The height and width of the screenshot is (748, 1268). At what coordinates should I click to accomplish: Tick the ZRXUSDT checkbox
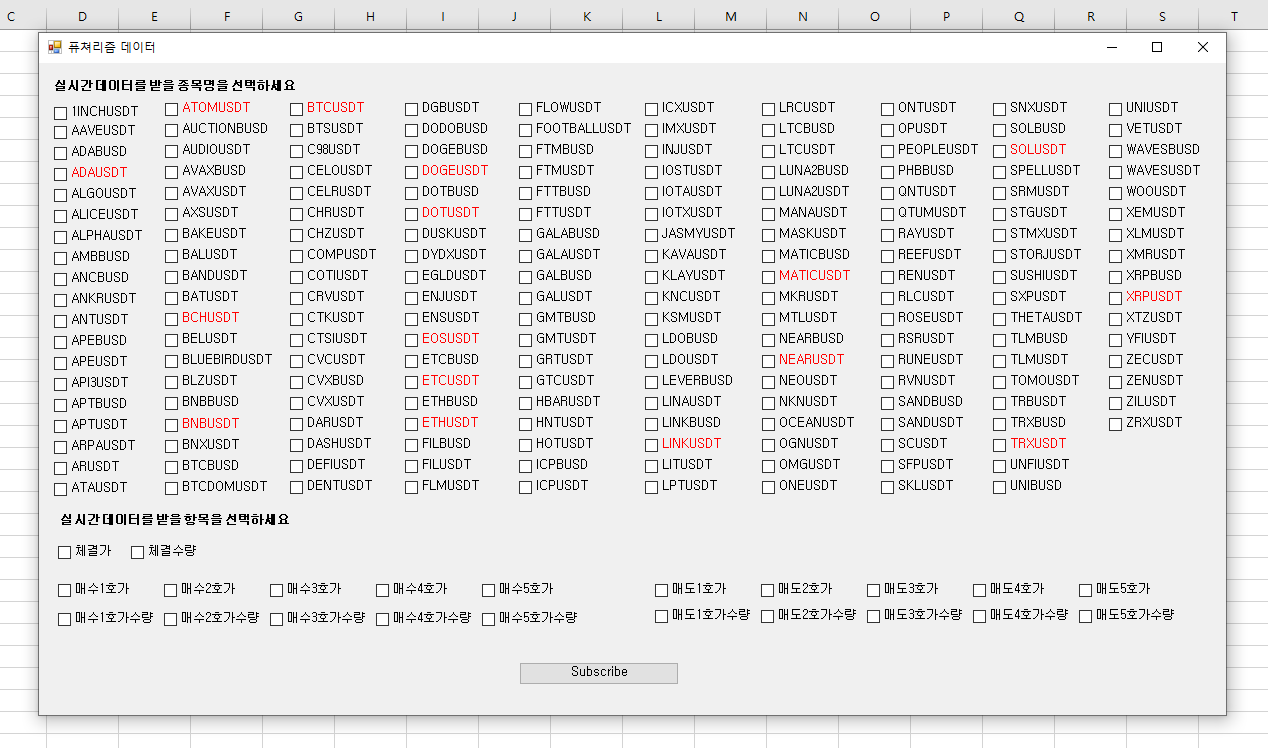coord(1116,424)
